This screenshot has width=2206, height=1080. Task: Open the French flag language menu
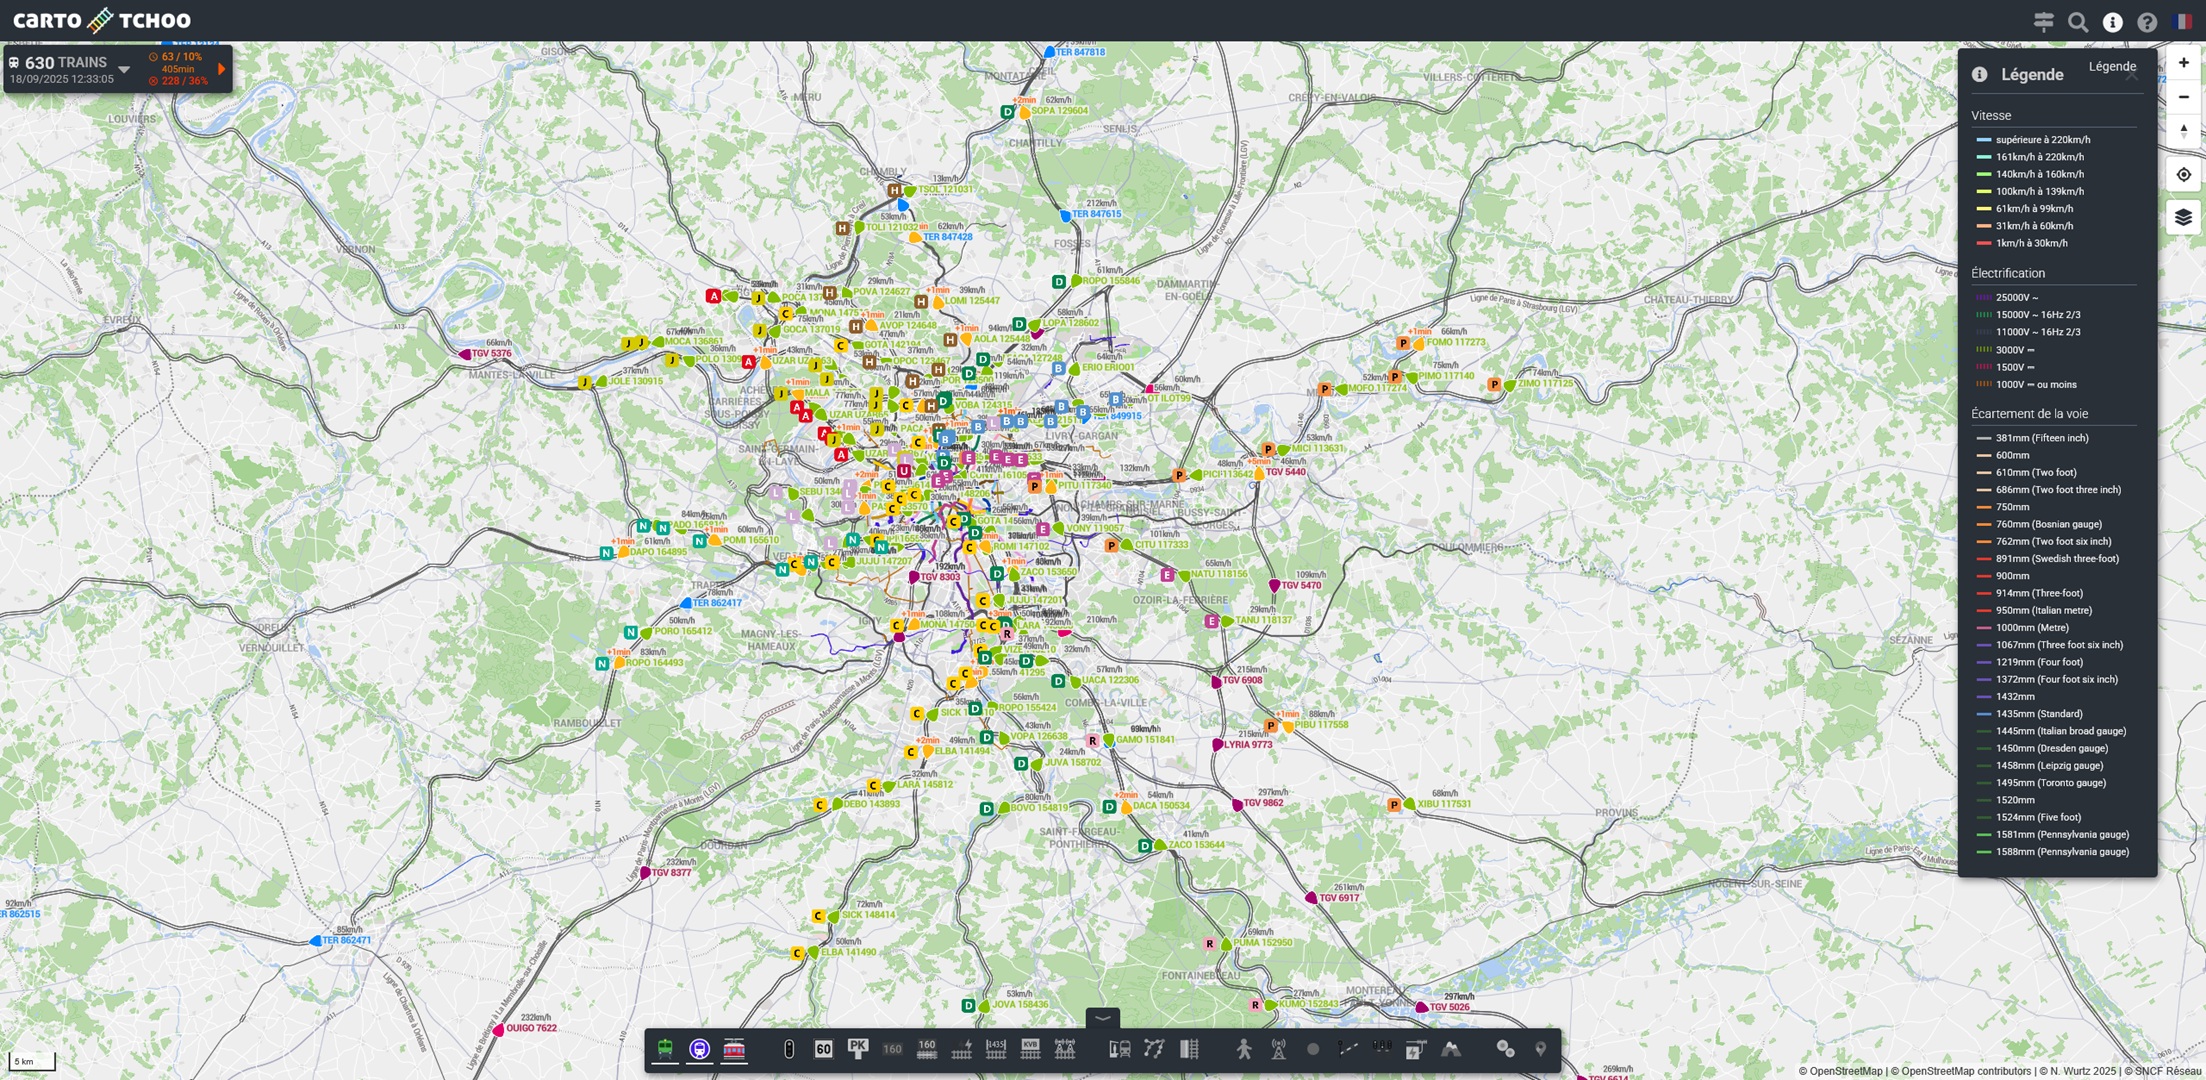(x=2183, y=22)
